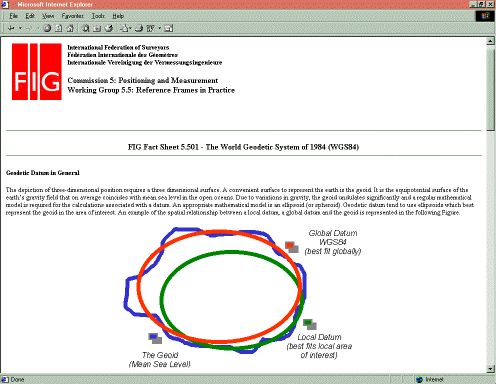Click the Edit page toolbar icon
The height and width of the screenshot is (384, 496).
(151, 28)
